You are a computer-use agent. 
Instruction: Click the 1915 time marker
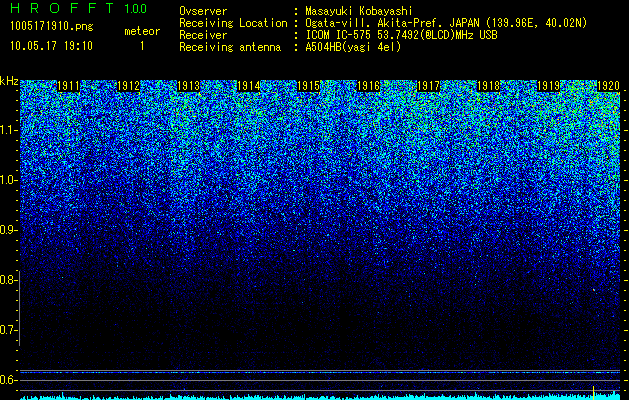[x=308, y=86]
